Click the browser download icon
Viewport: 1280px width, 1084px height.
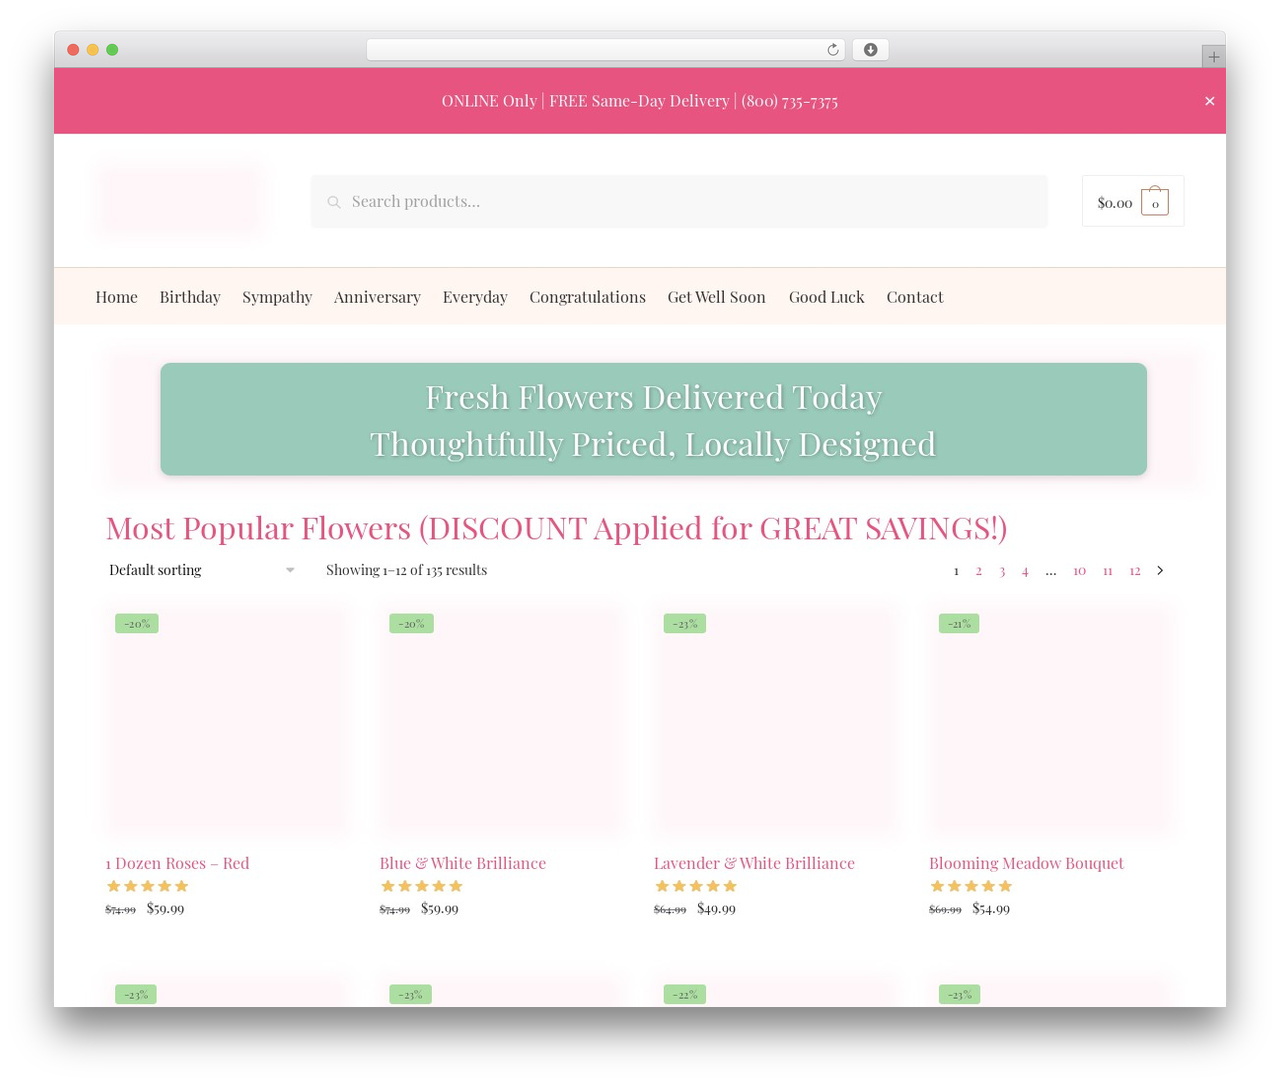[870, 50]
